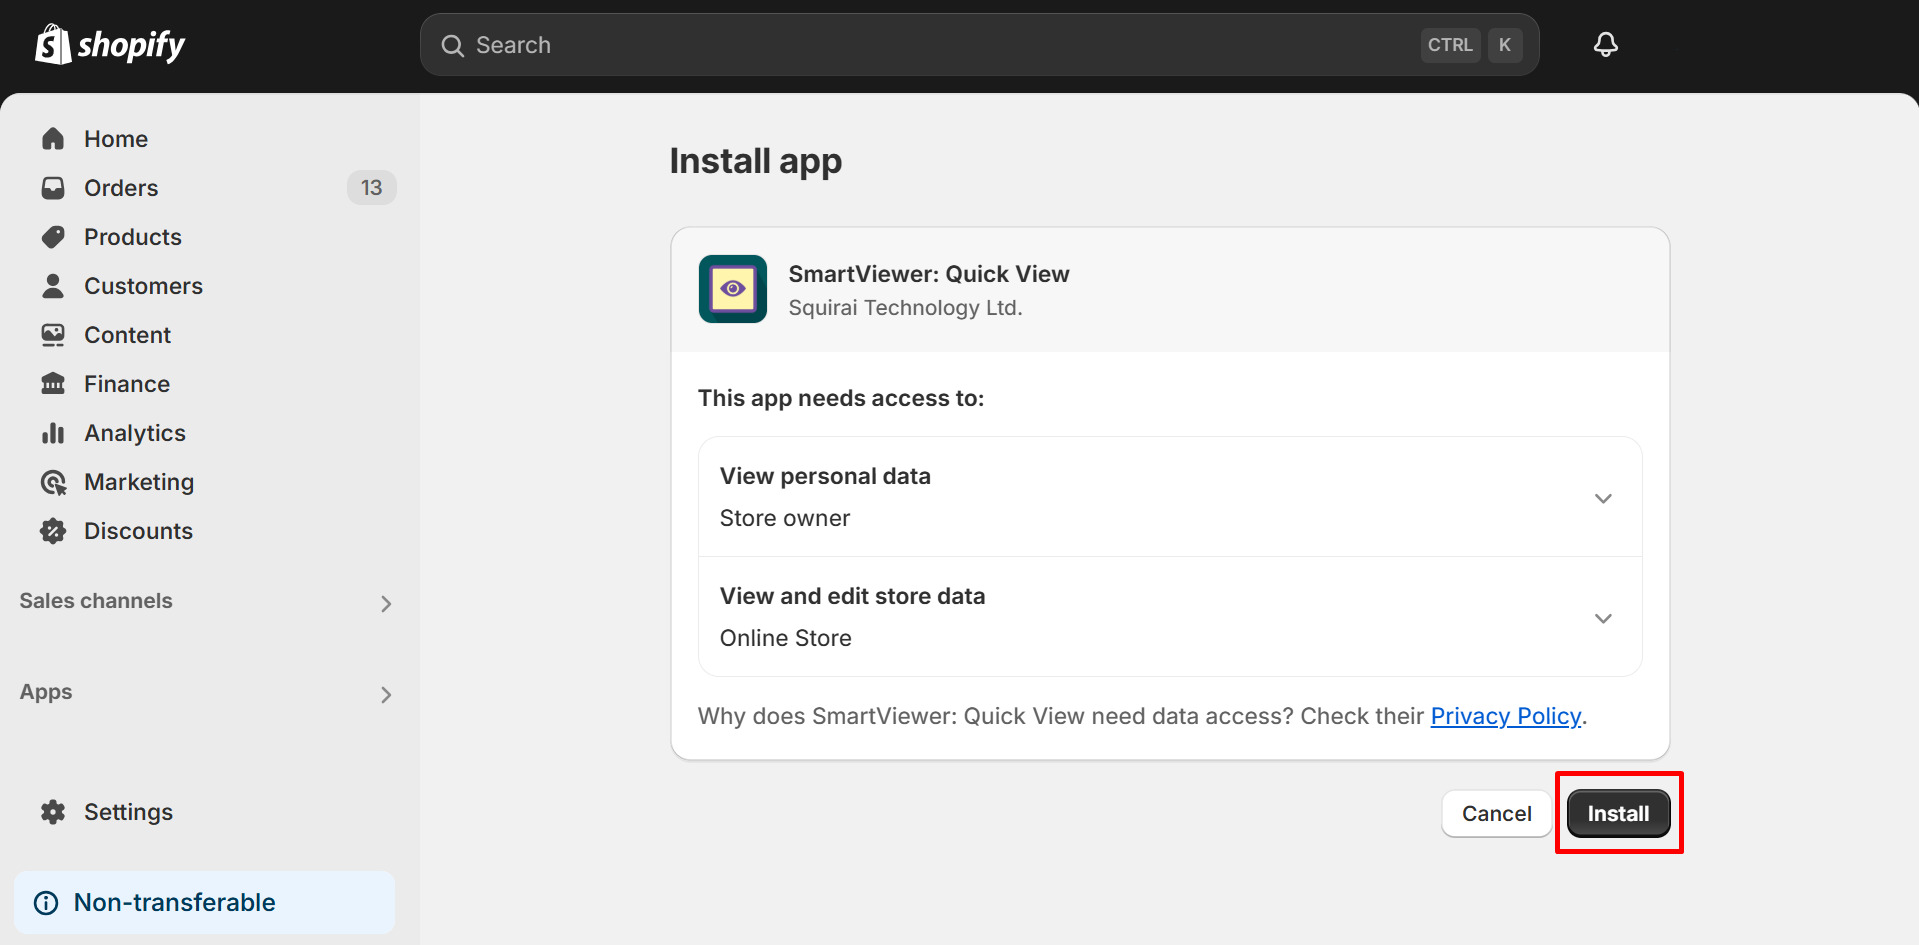Open the Settings menu item
Viewport: 1919px width, 945px height.
128,811
